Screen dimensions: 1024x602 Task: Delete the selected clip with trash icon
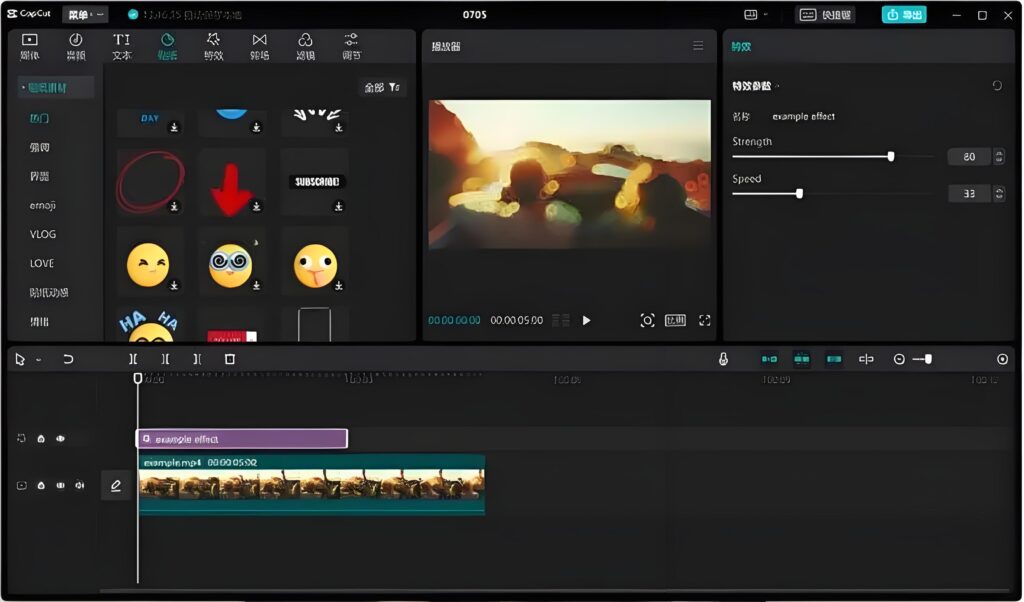click(230, 359)
